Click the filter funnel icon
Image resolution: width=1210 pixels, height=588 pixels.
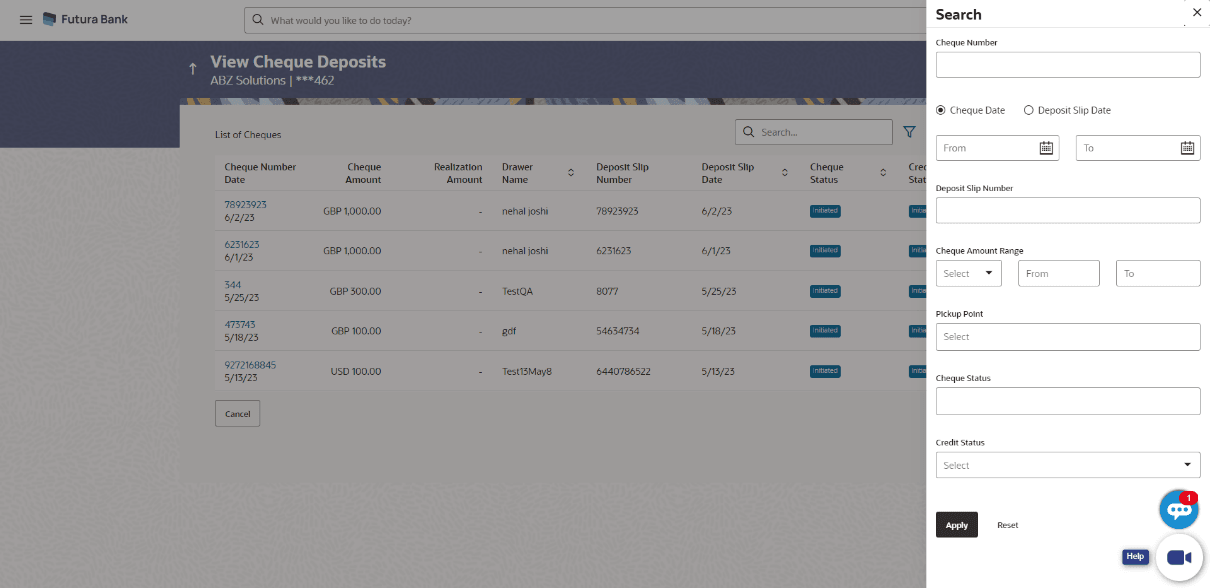909,132
